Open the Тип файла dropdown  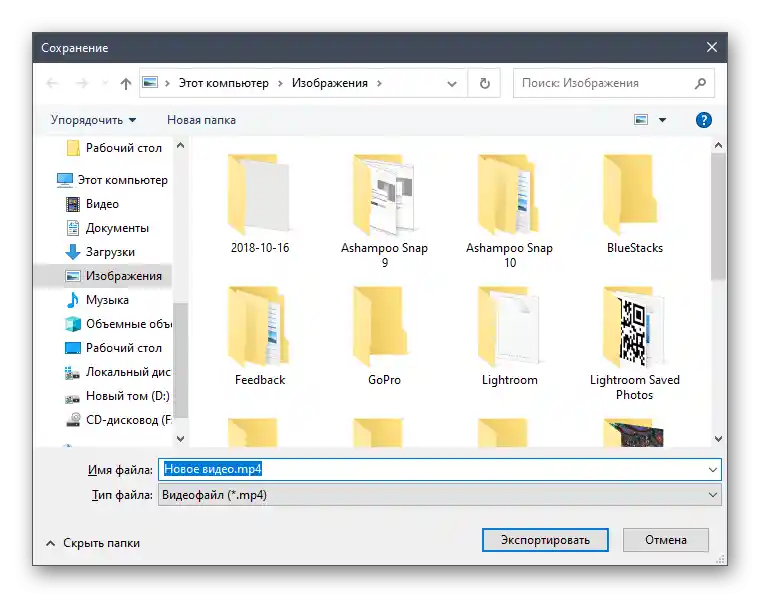point(438,494)
